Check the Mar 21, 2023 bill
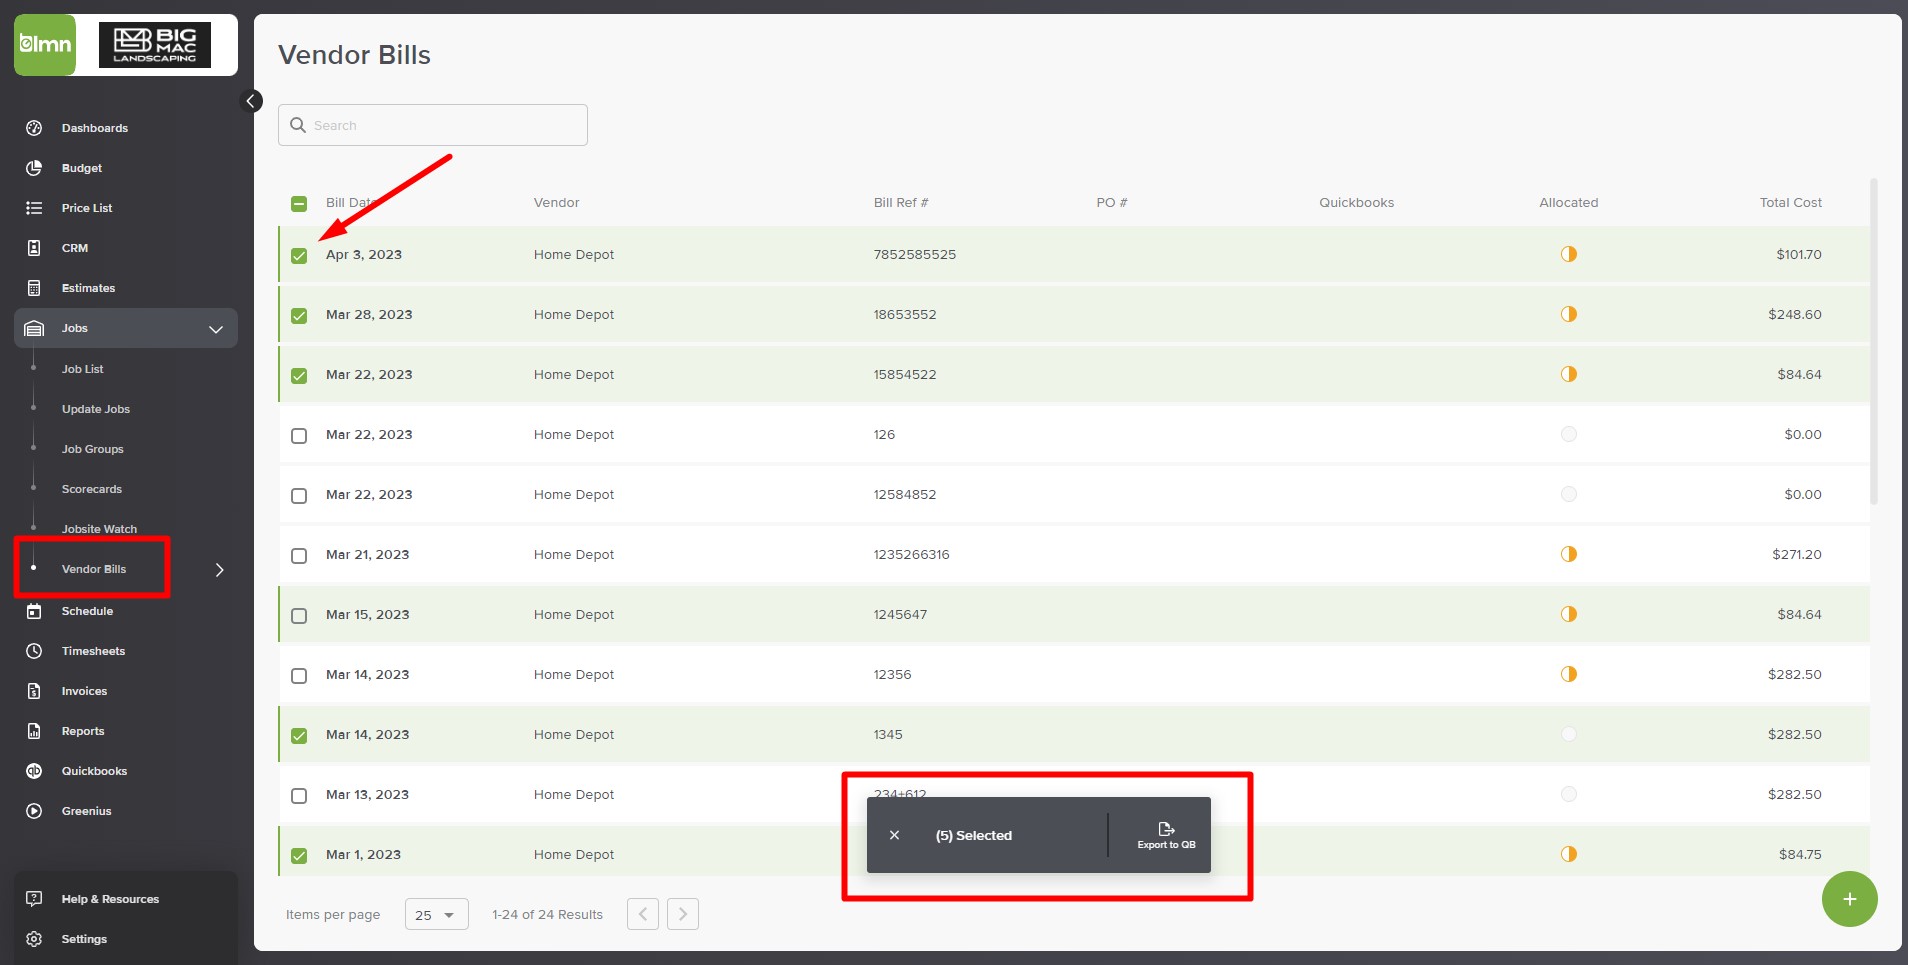Screen dimensions: 1908x965 [x=299, y=556]
